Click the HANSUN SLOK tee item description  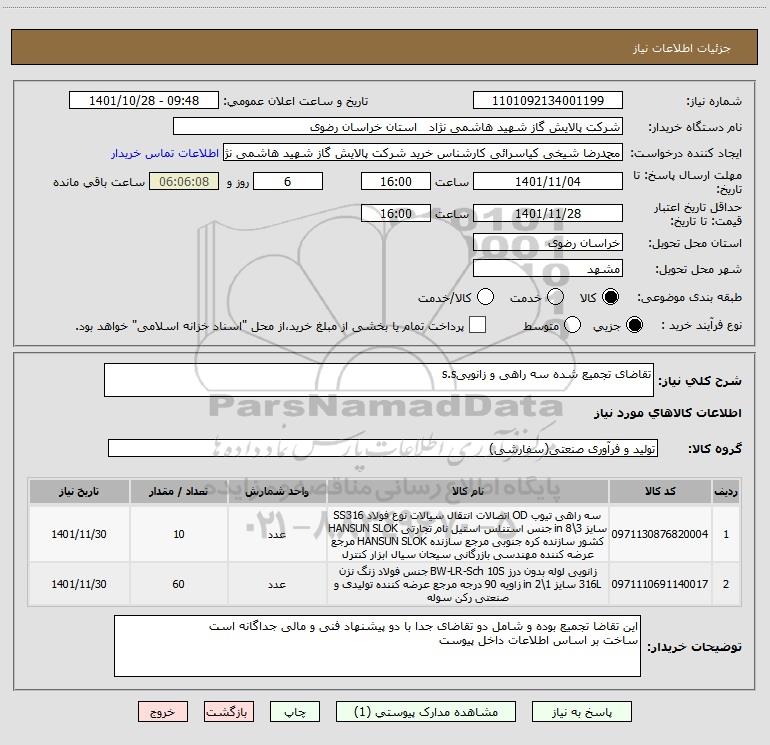click(x=468, y=535)
